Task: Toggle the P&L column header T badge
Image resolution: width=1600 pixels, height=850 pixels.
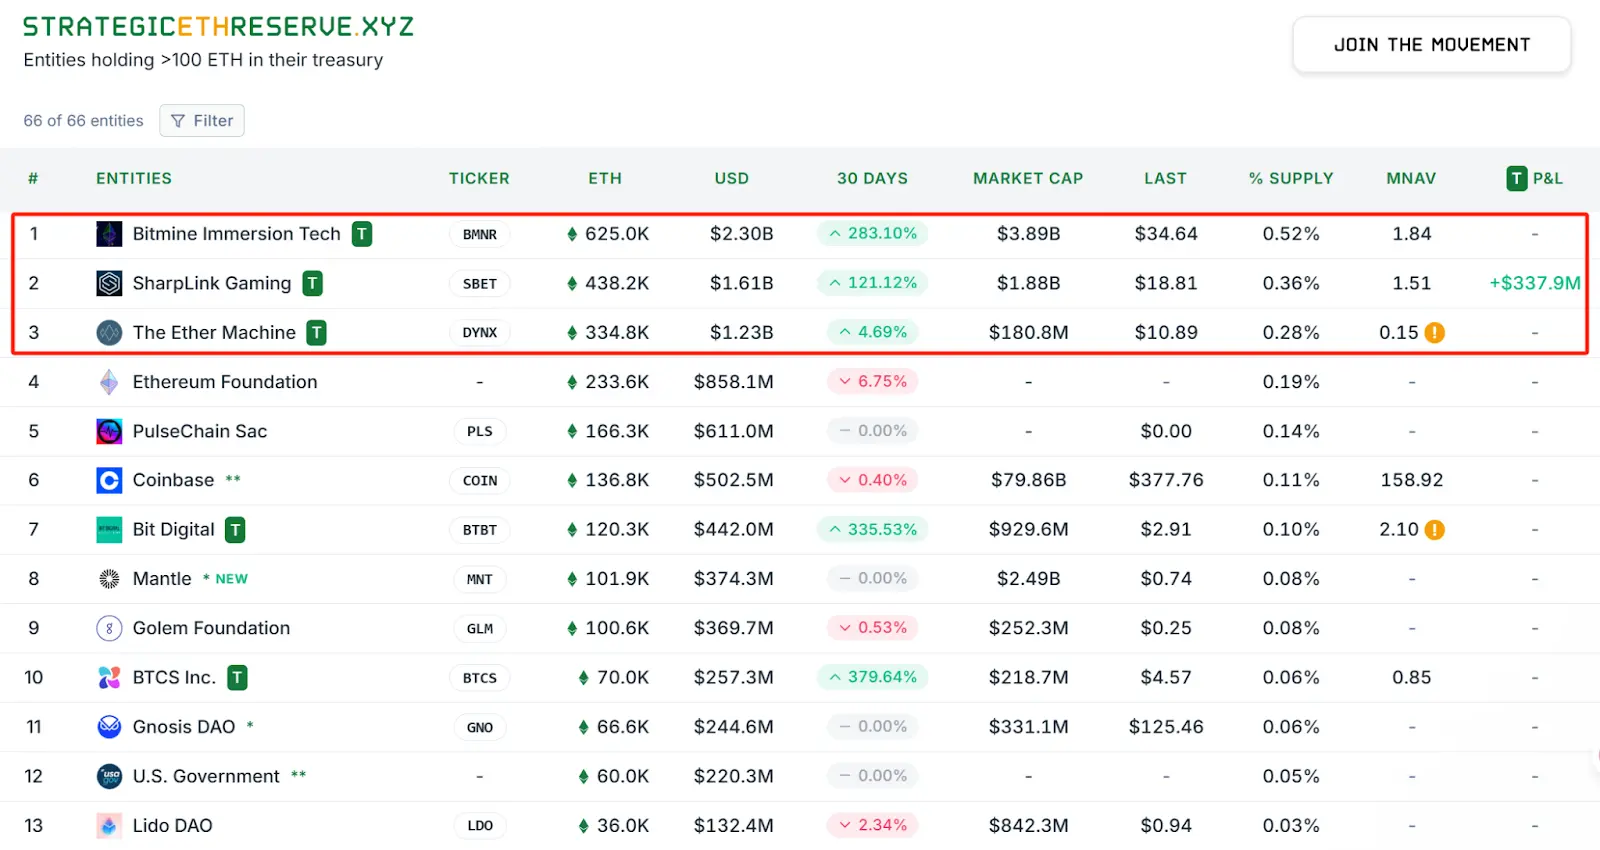Action: [1517, 178]
